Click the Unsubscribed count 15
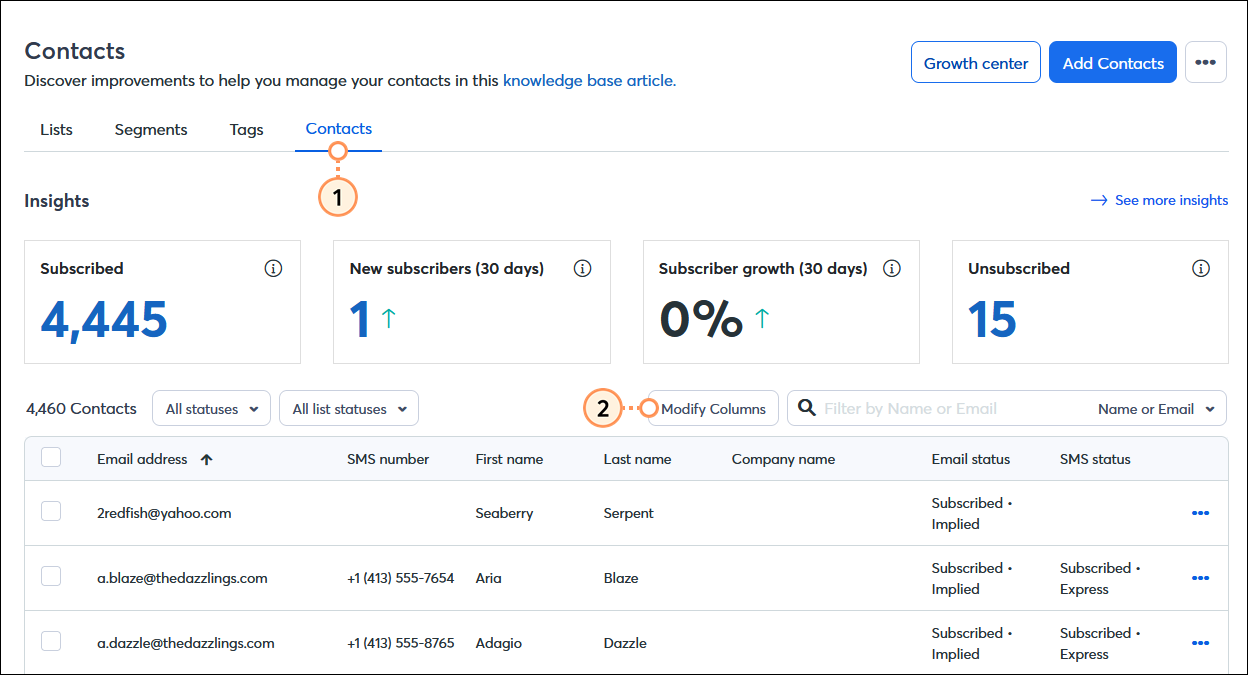1248x675 pixels. tap(992, 320)
